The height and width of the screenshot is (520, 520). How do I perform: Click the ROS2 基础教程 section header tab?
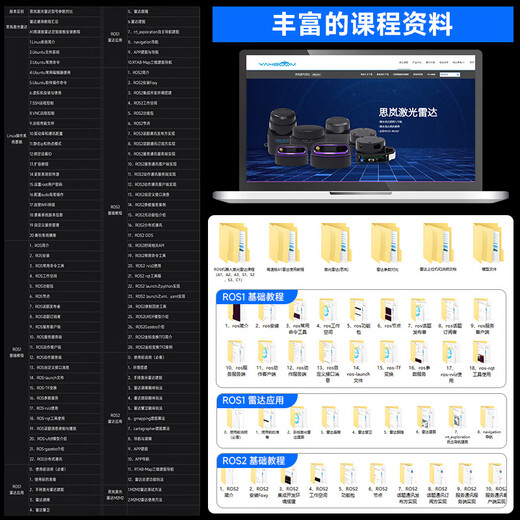[253, 461]
